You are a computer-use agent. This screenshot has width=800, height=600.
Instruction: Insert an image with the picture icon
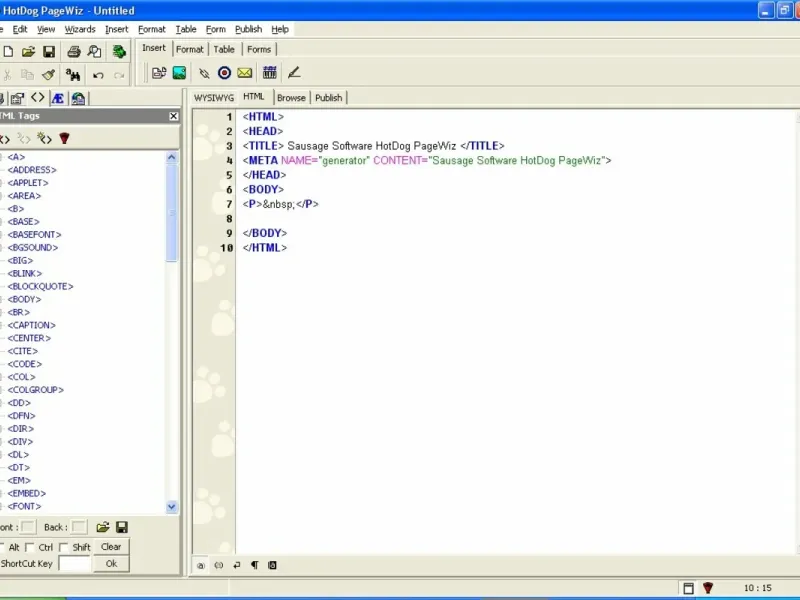point(180,73)
